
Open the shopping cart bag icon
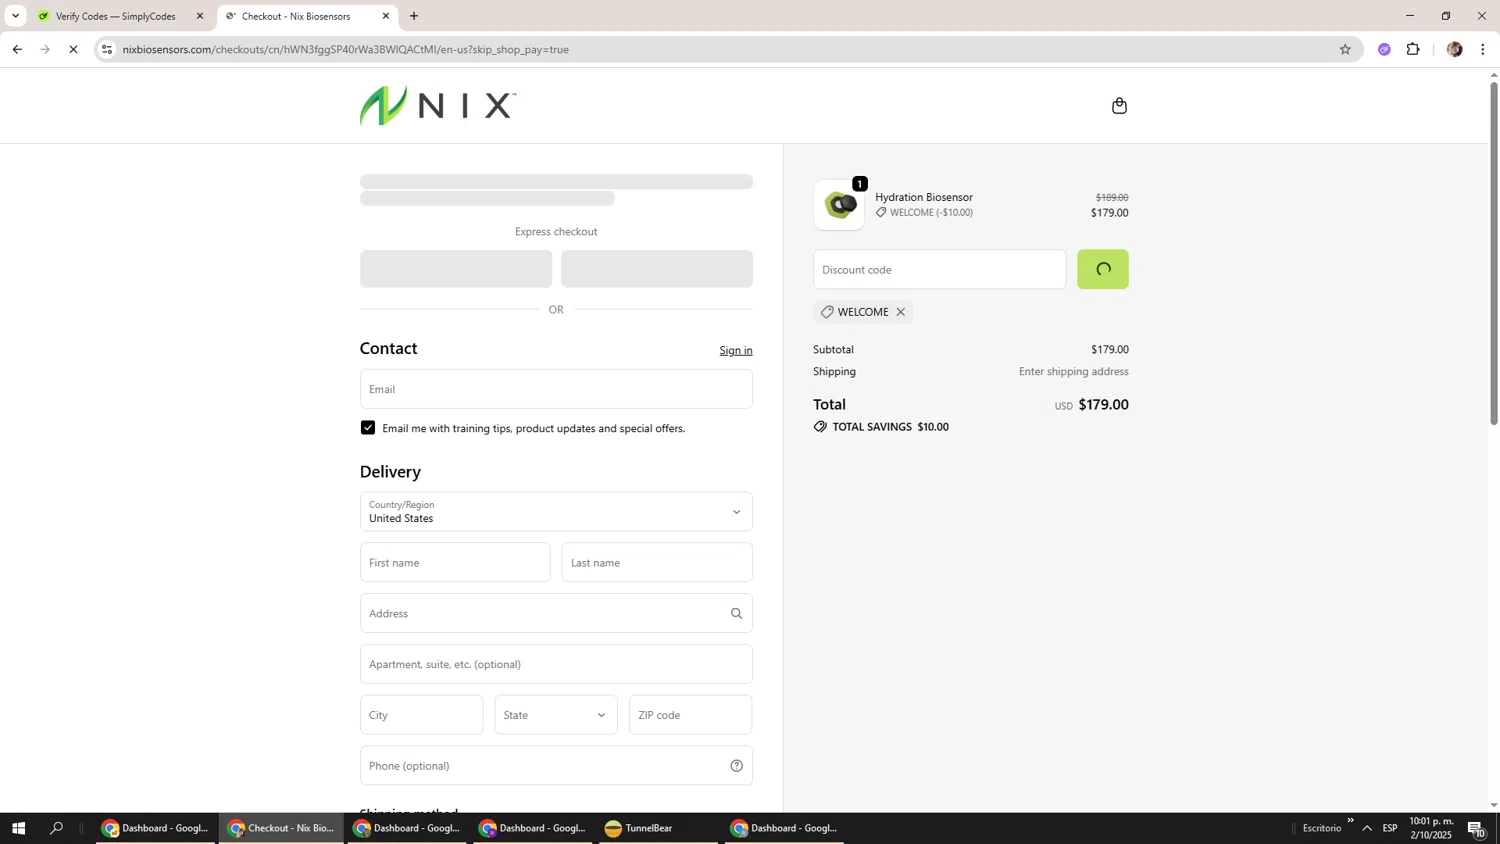1119,106
